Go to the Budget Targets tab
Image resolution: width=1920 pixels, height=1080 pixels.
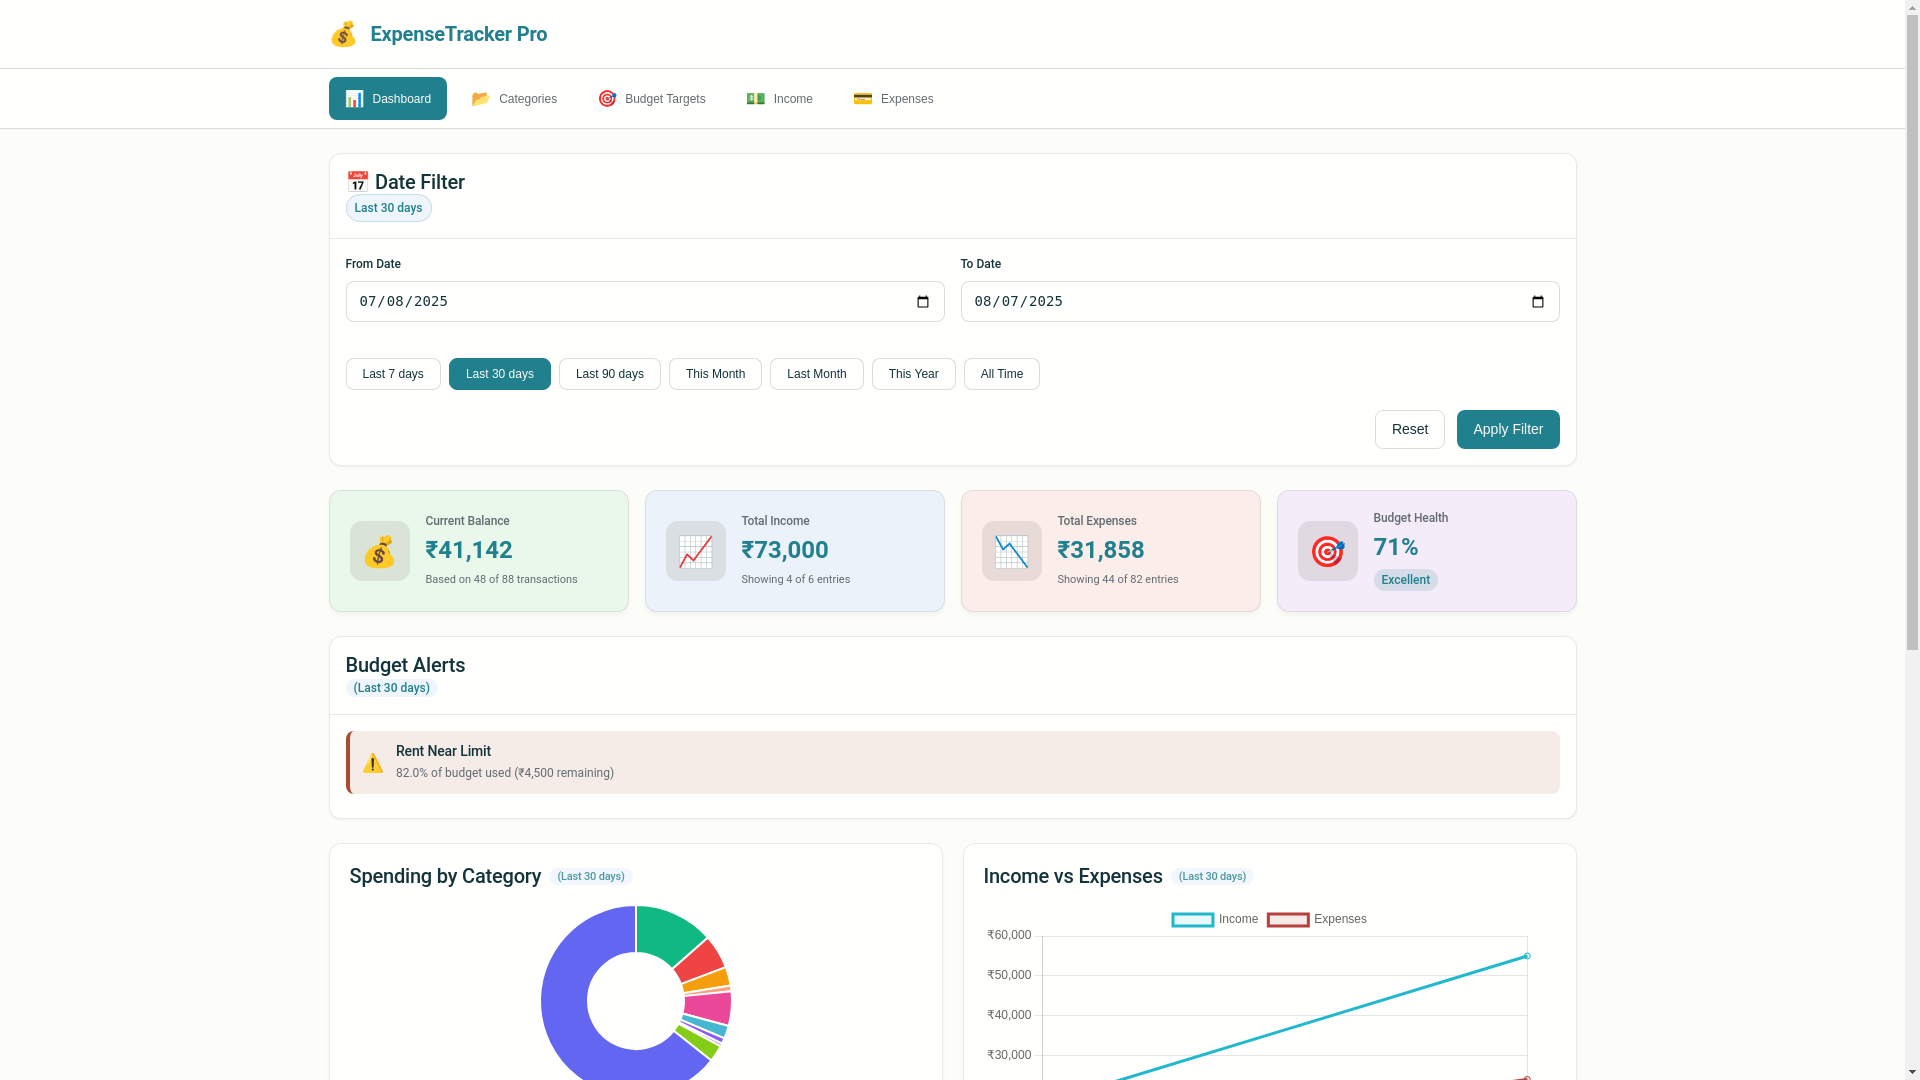tap(652, 99)
